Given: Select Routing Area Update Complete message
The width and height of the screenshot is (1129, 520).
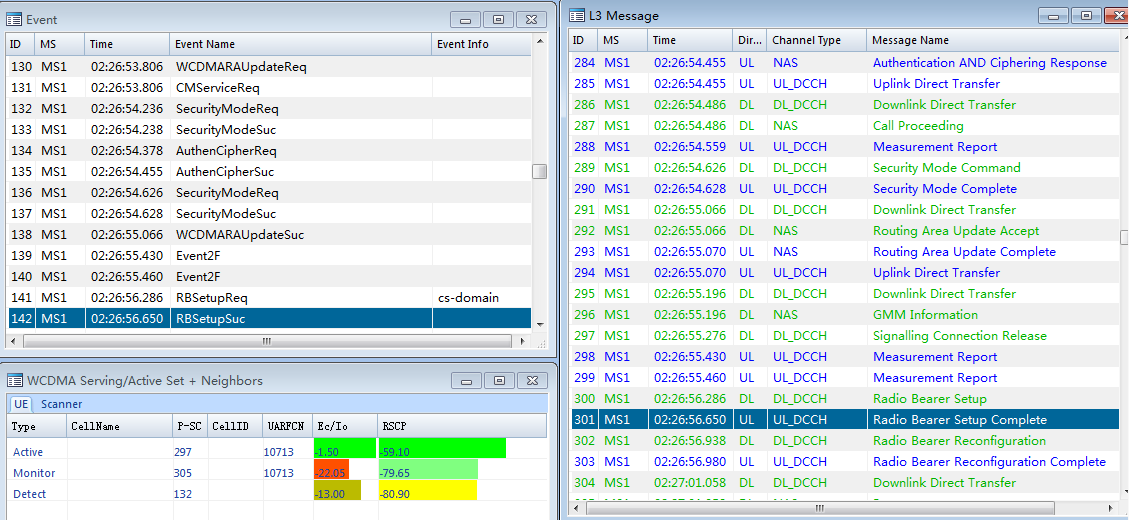Looking at the screenshot, I should (845, 251).
